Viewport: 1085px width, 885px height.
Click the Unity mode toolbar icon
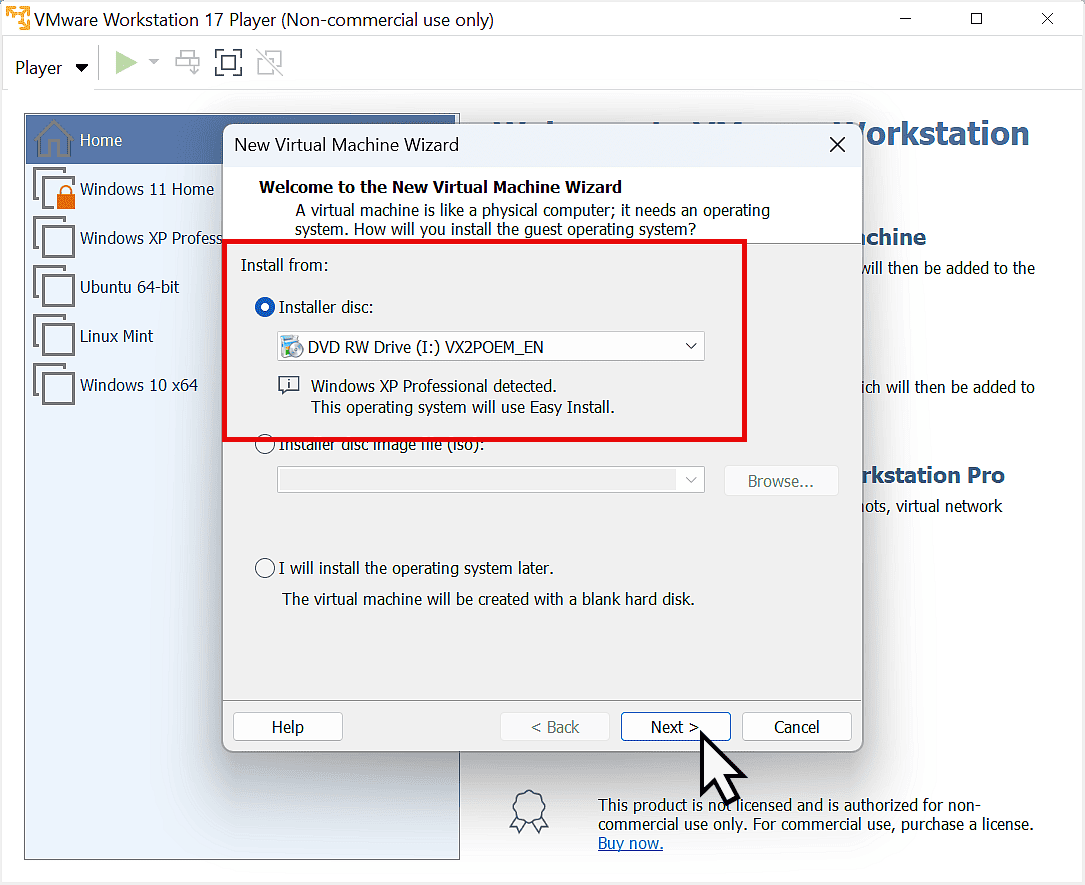(269, 62)
